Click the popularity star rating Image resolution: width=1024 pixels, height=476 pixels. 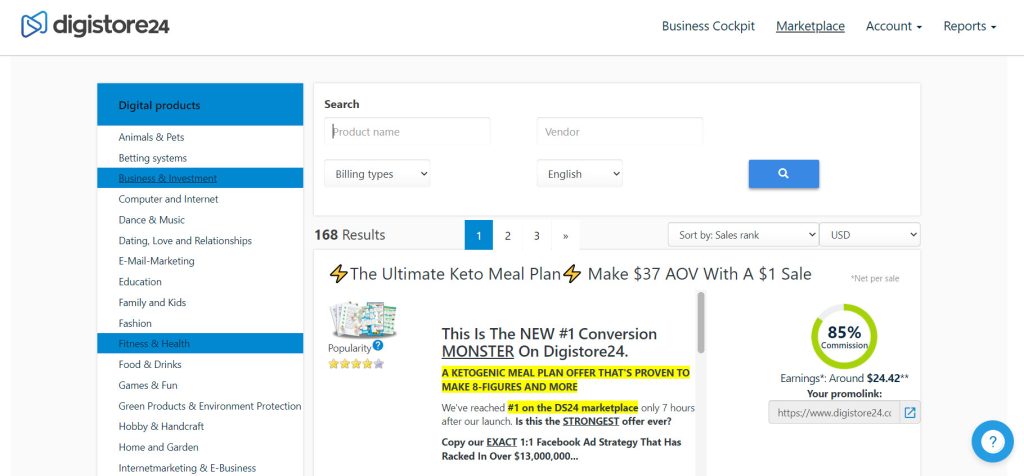point(356,363)
